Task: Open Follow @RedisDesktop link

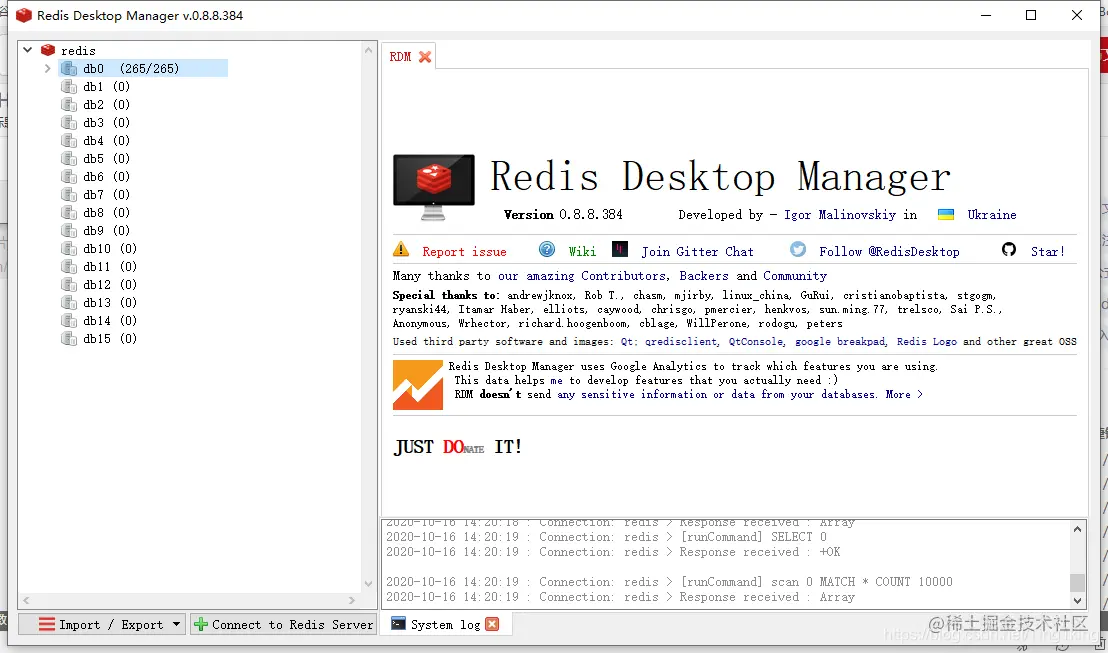Action: (889, 252)
